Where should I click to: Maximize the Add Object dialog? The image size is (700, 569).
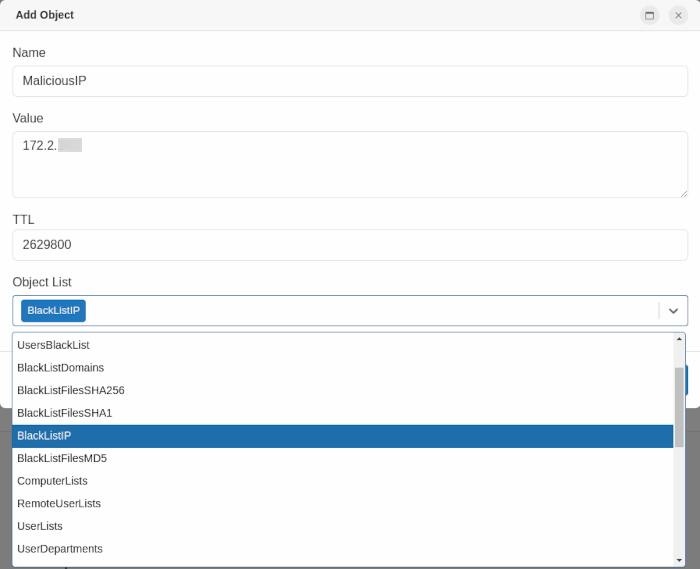click(x=649, y=15)
